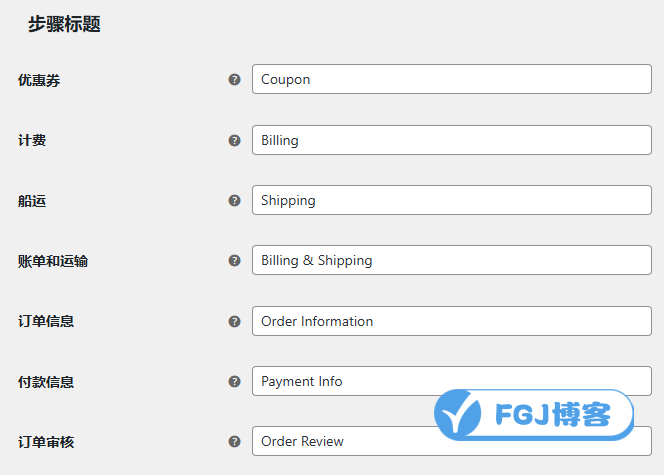View help icon for 付款信息
The image size is (664, 475).
coord(234,382)
